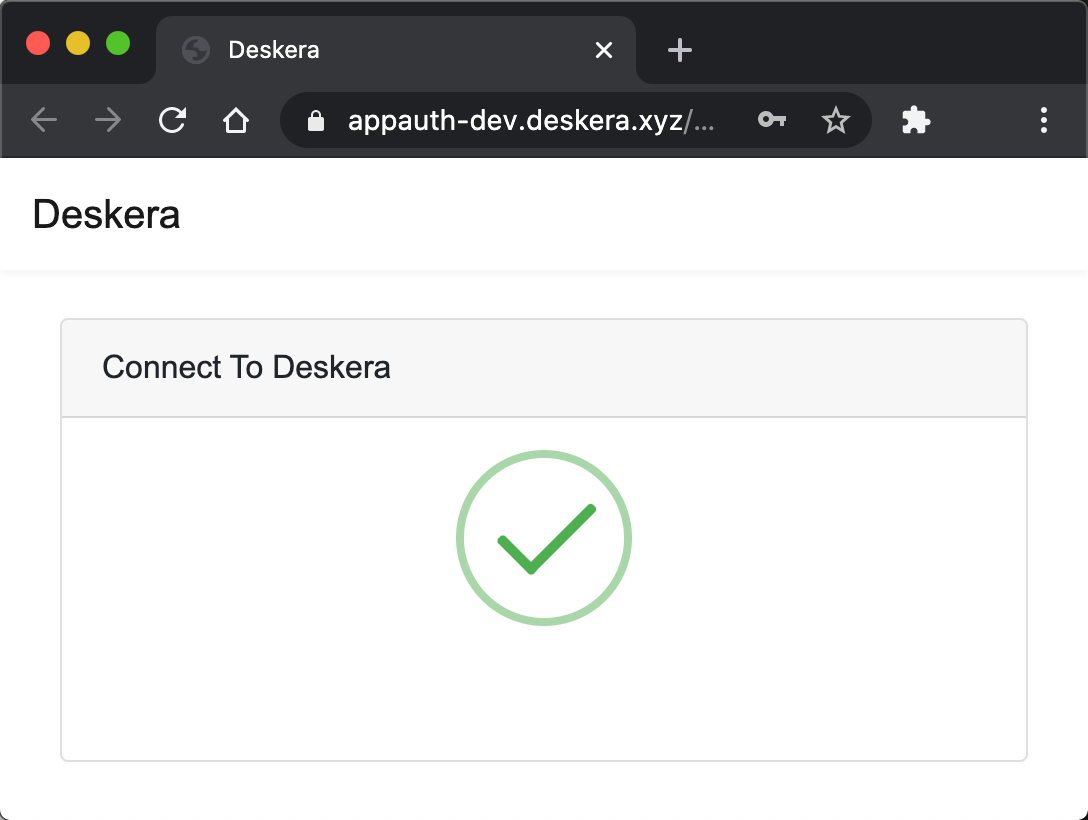Go back to the previous page
Screen dimensions: 1088x820
coord(44,120)
